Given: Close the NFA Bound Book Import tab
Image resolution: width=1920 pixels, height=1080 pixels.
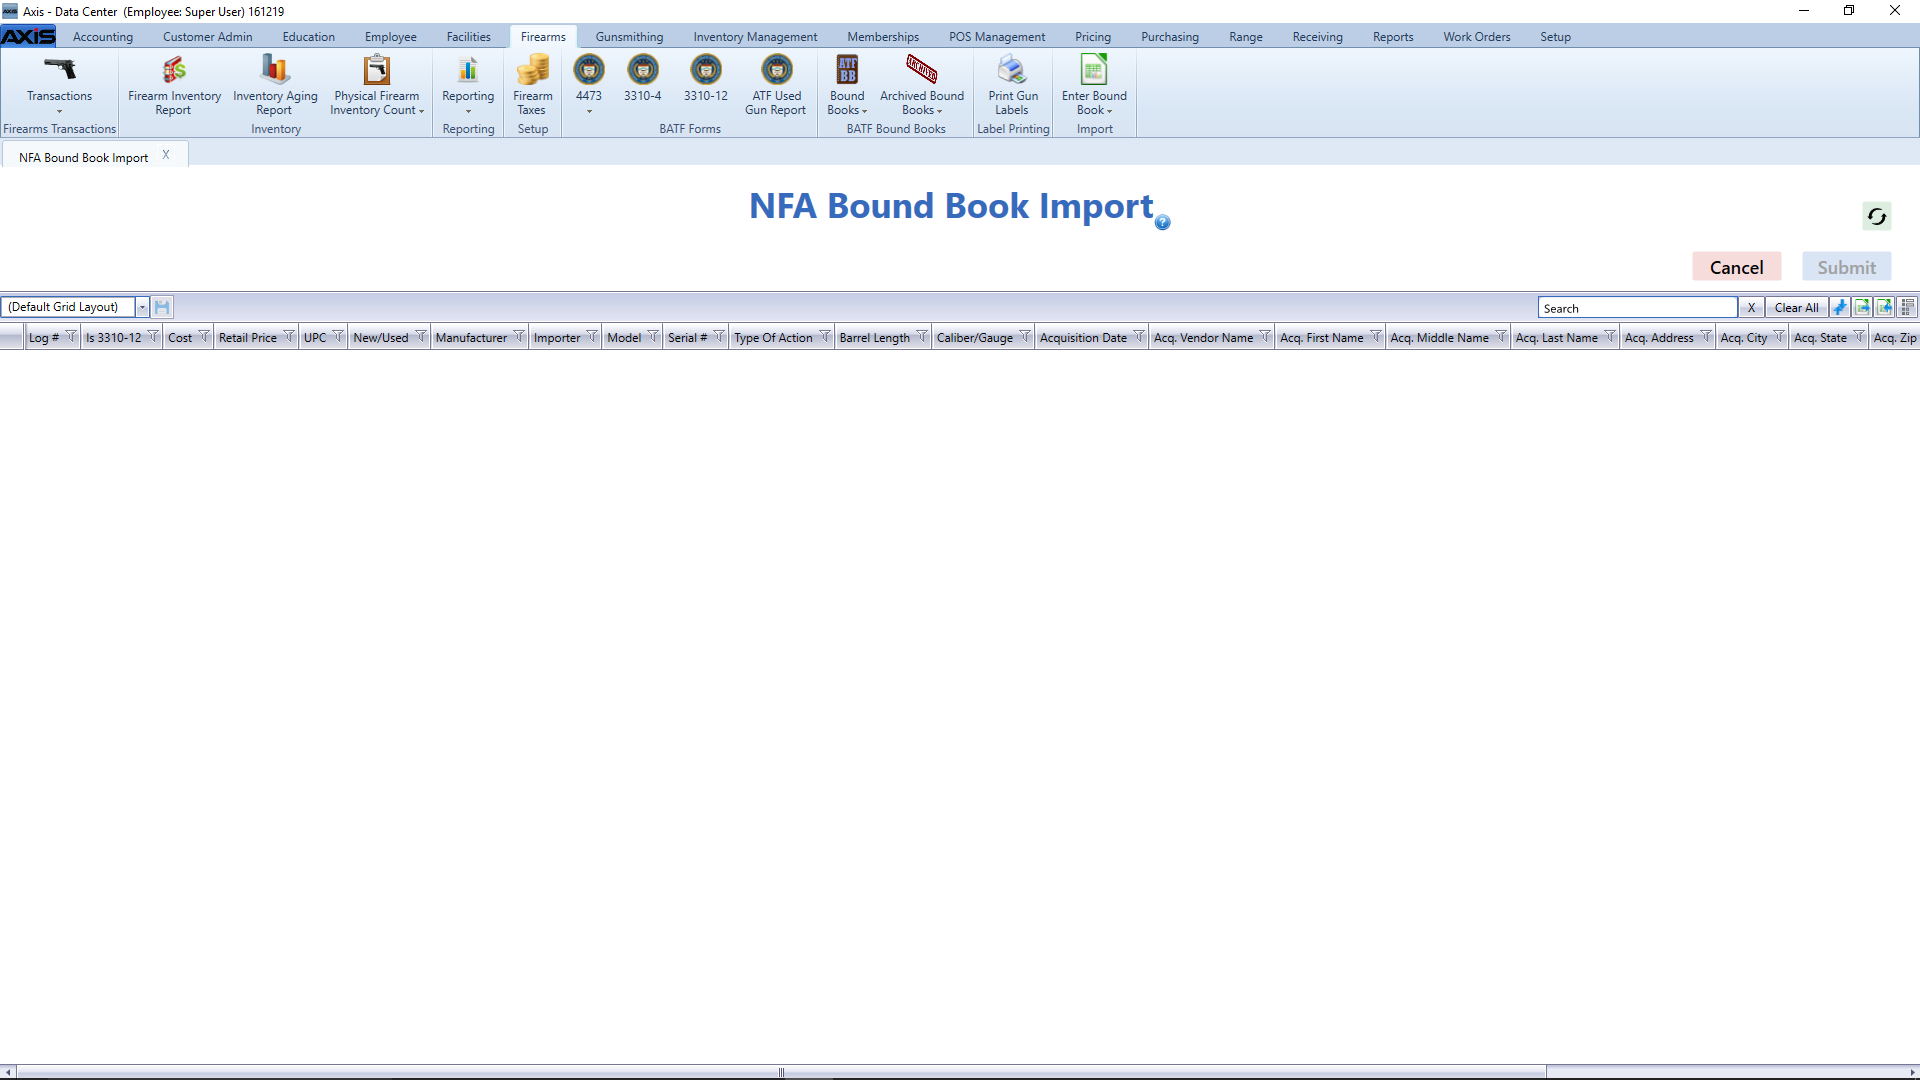Looking at the screenshot, I should point(166,155).
